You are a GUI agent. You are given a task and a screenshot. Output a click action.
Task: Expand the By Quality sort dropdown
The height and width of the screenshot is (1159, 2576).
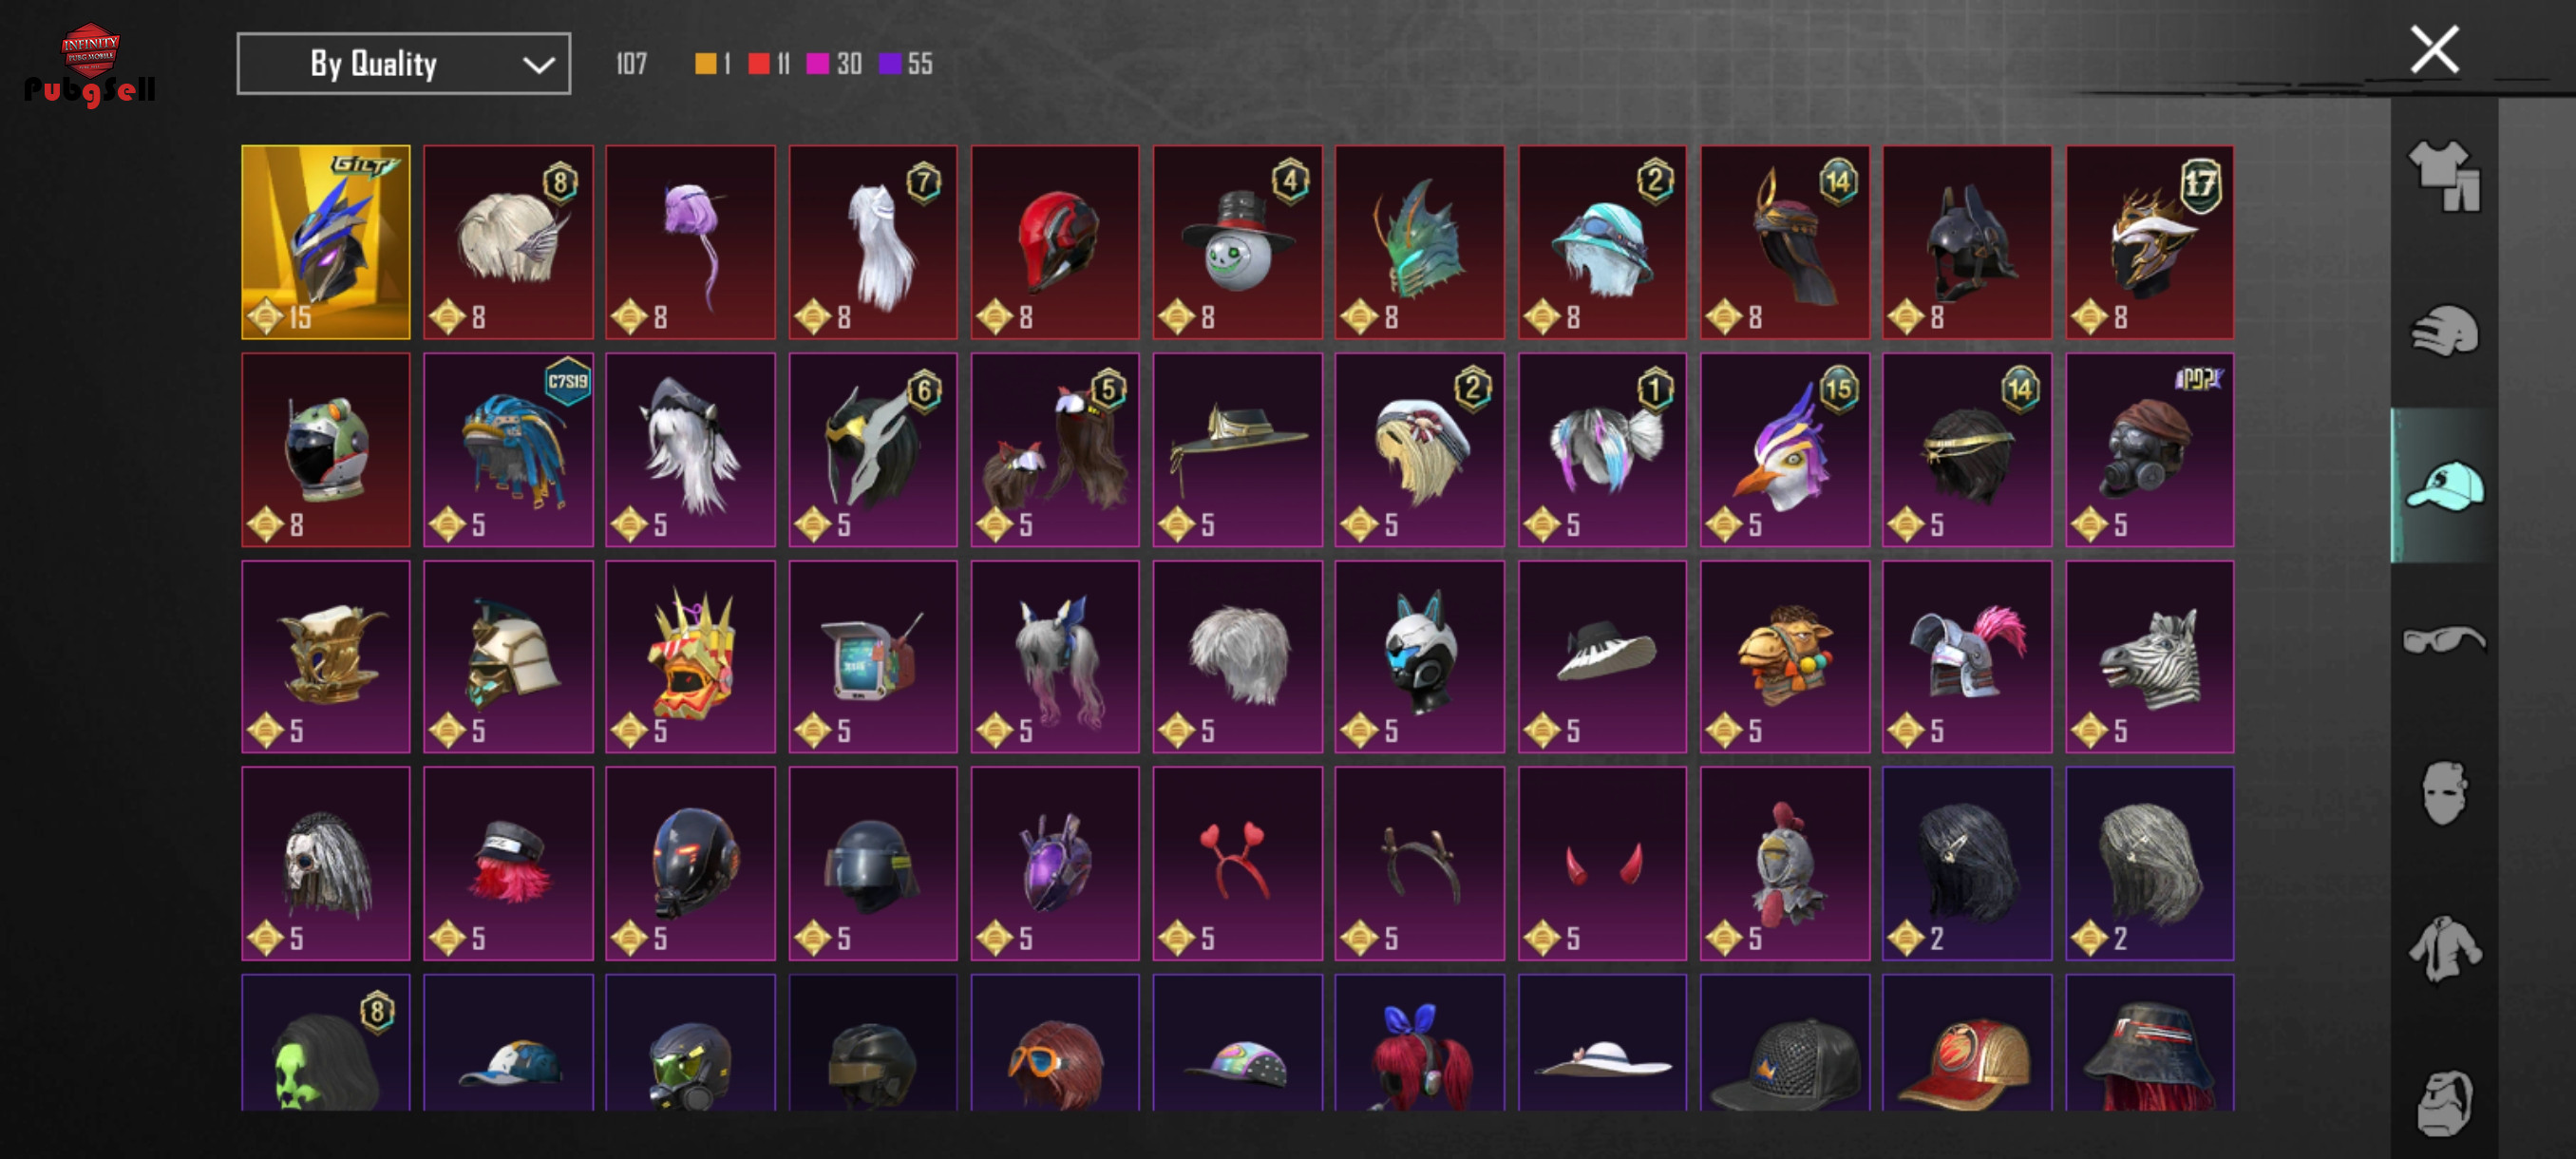click(x=403, y=64)
